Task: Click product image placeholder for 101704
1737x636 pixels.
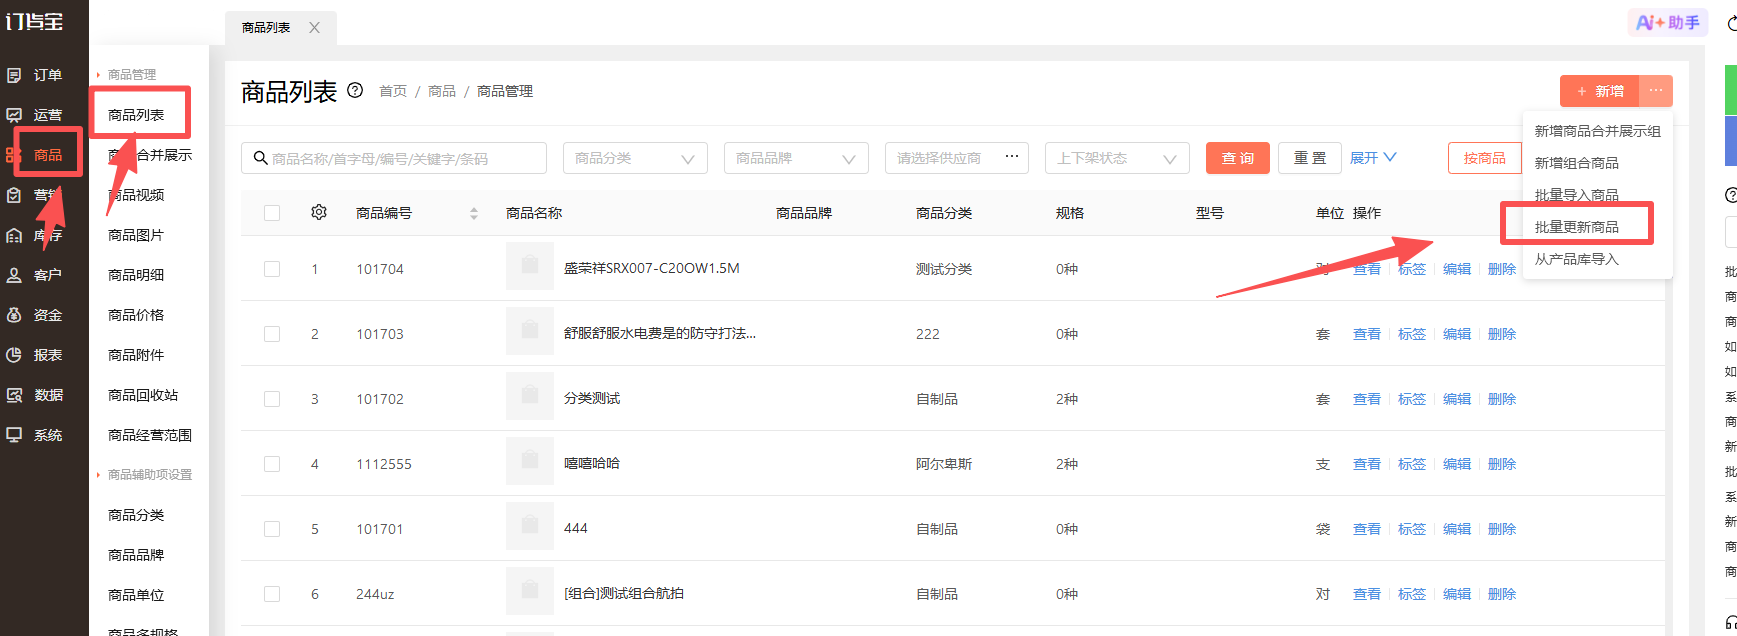Action: tap(530, 268)
